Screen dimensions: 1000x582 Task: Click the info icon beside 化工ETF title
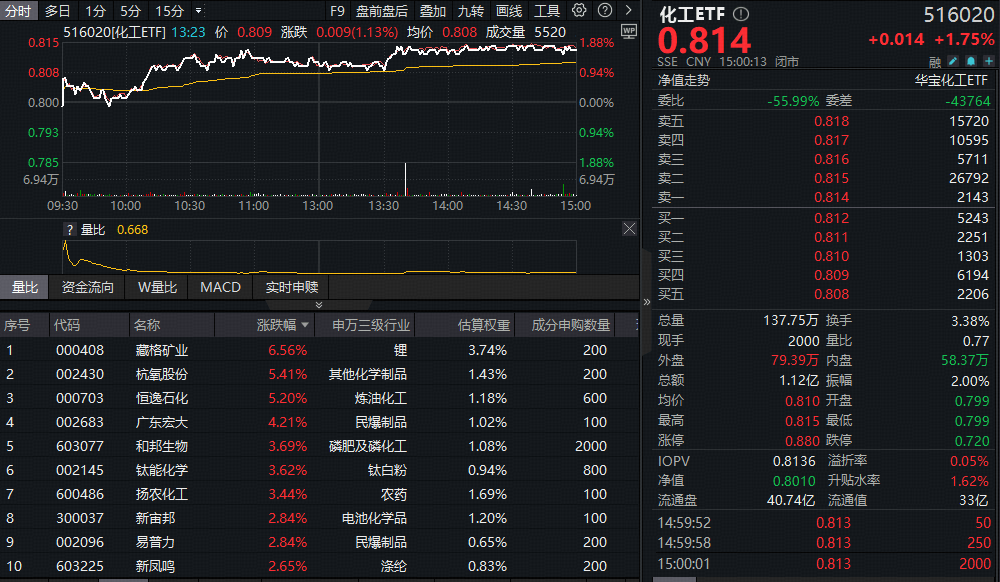coord(740,15)
